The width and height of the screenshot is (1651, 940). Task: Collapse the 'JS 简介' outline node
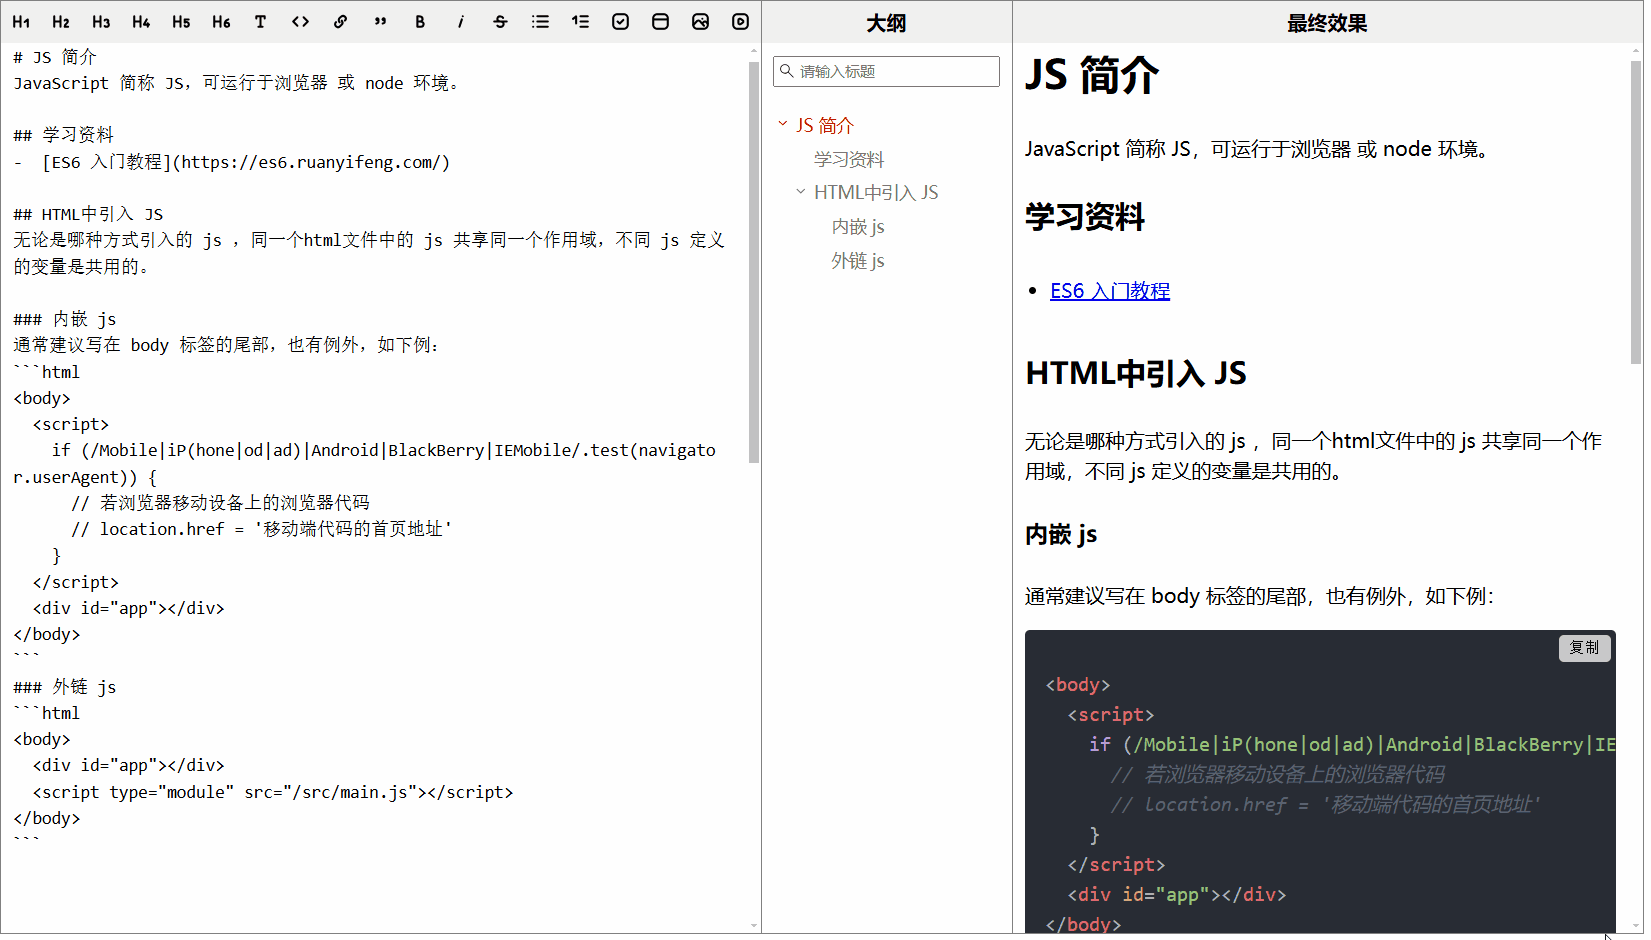point(783,124)
